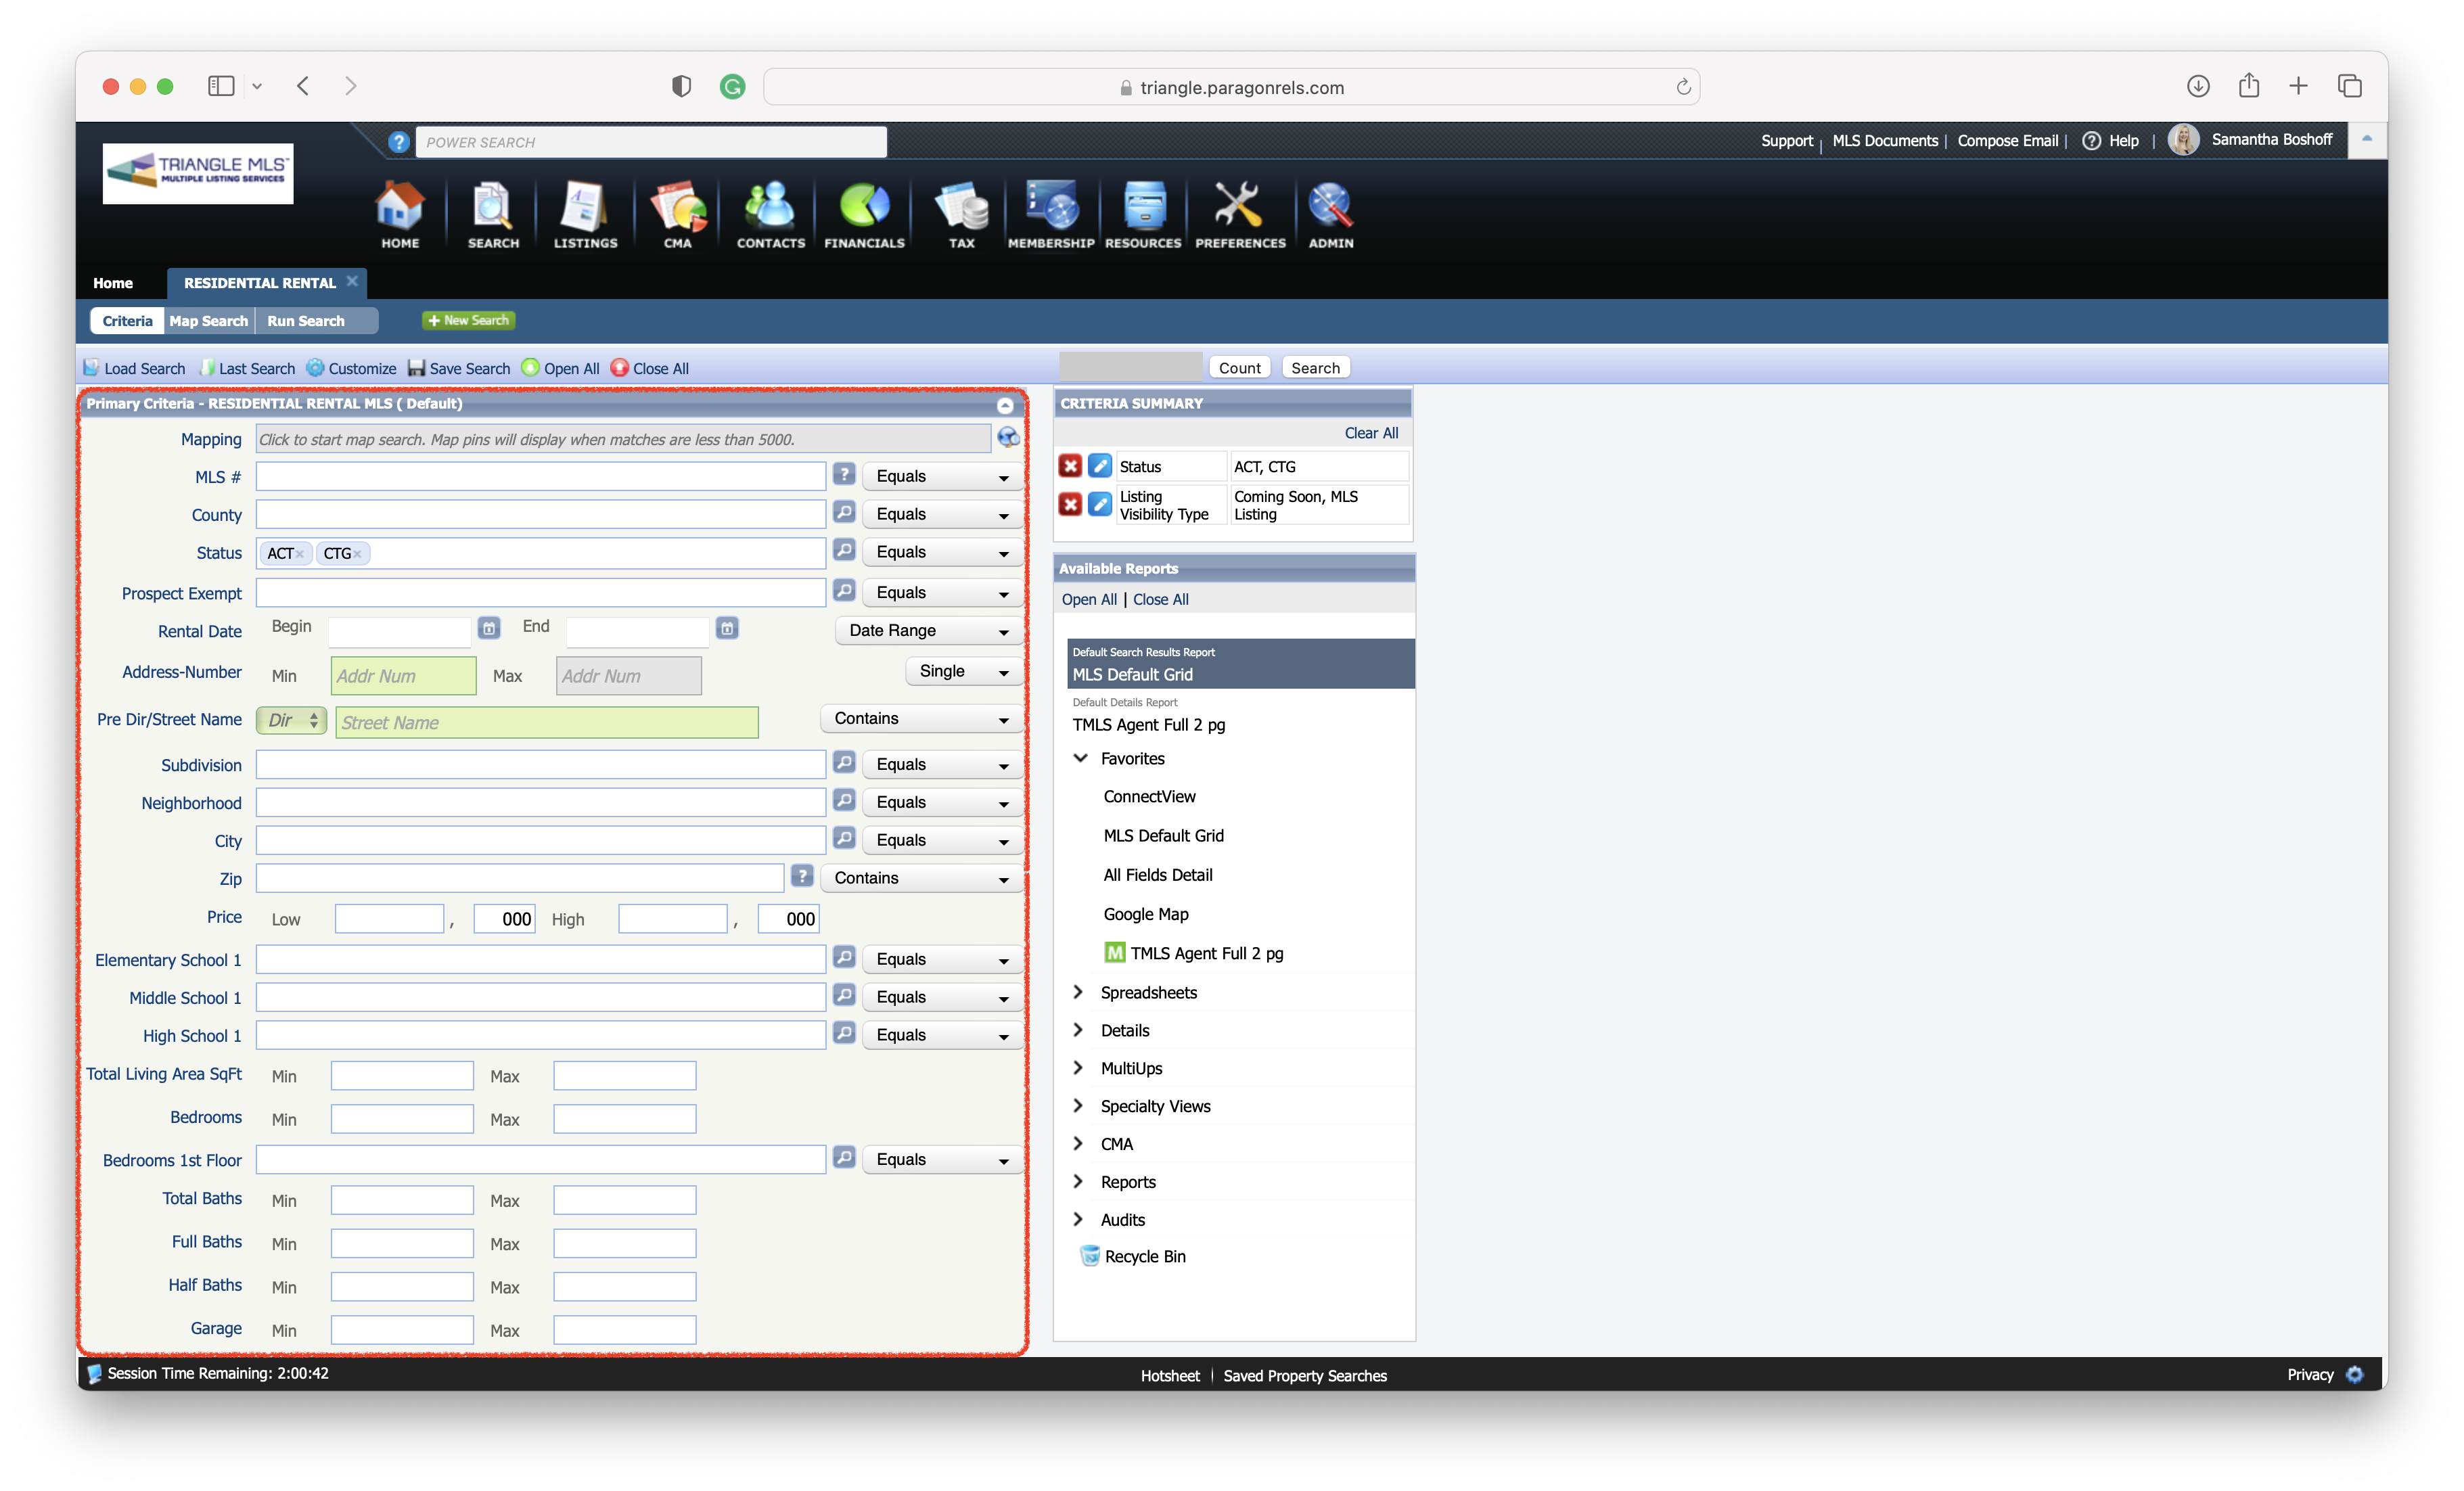Click the Price Low input field
Image resolution: width=2464 pixels, height=1491 pixels.
click(389, 919)
